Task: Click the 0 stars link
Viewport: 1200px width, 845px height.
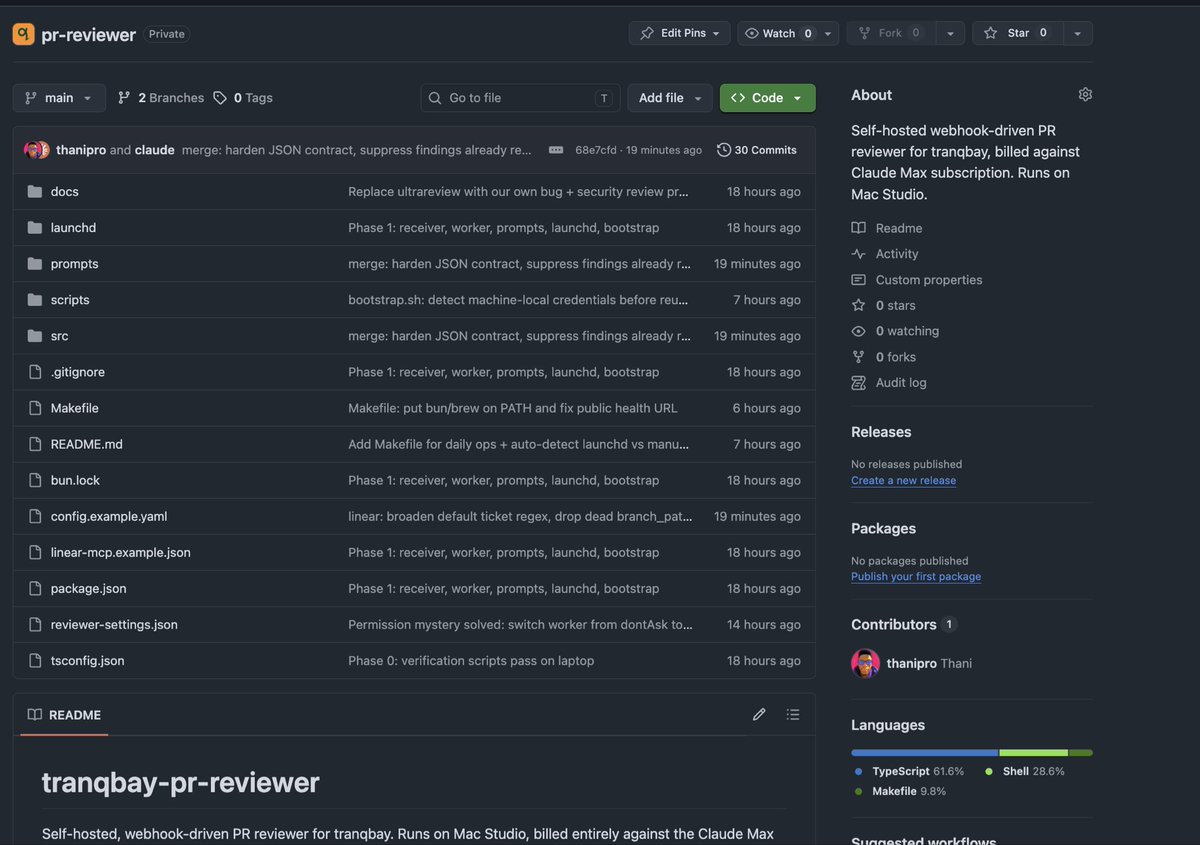Action: click(884, 306)
